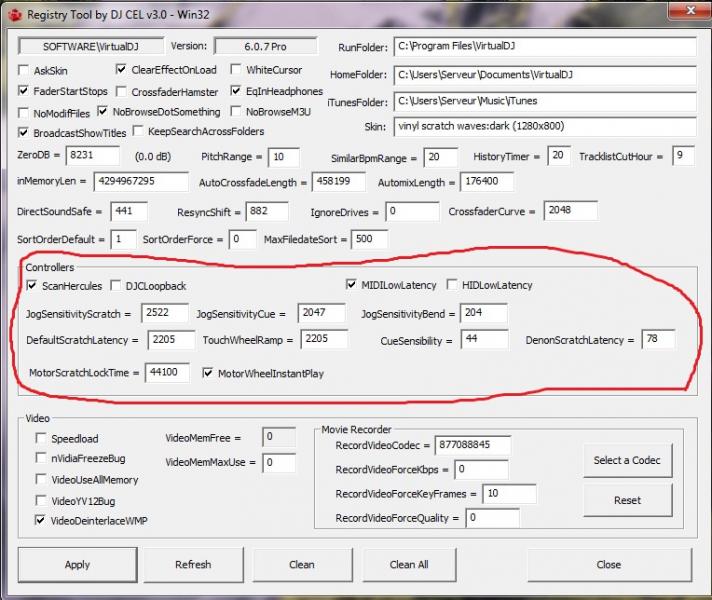Focus the CueSensibility field
The image size is (712, 600).
coord(485,339)
